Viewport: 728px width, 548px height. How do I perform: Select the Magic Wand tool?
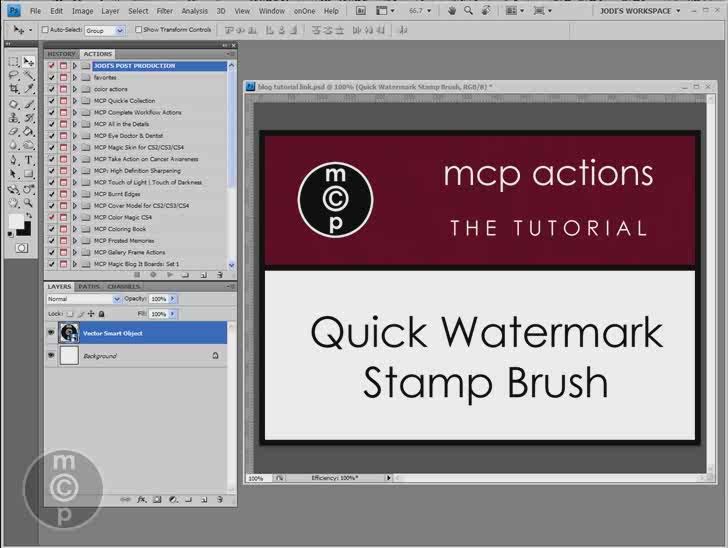(28, 76)
